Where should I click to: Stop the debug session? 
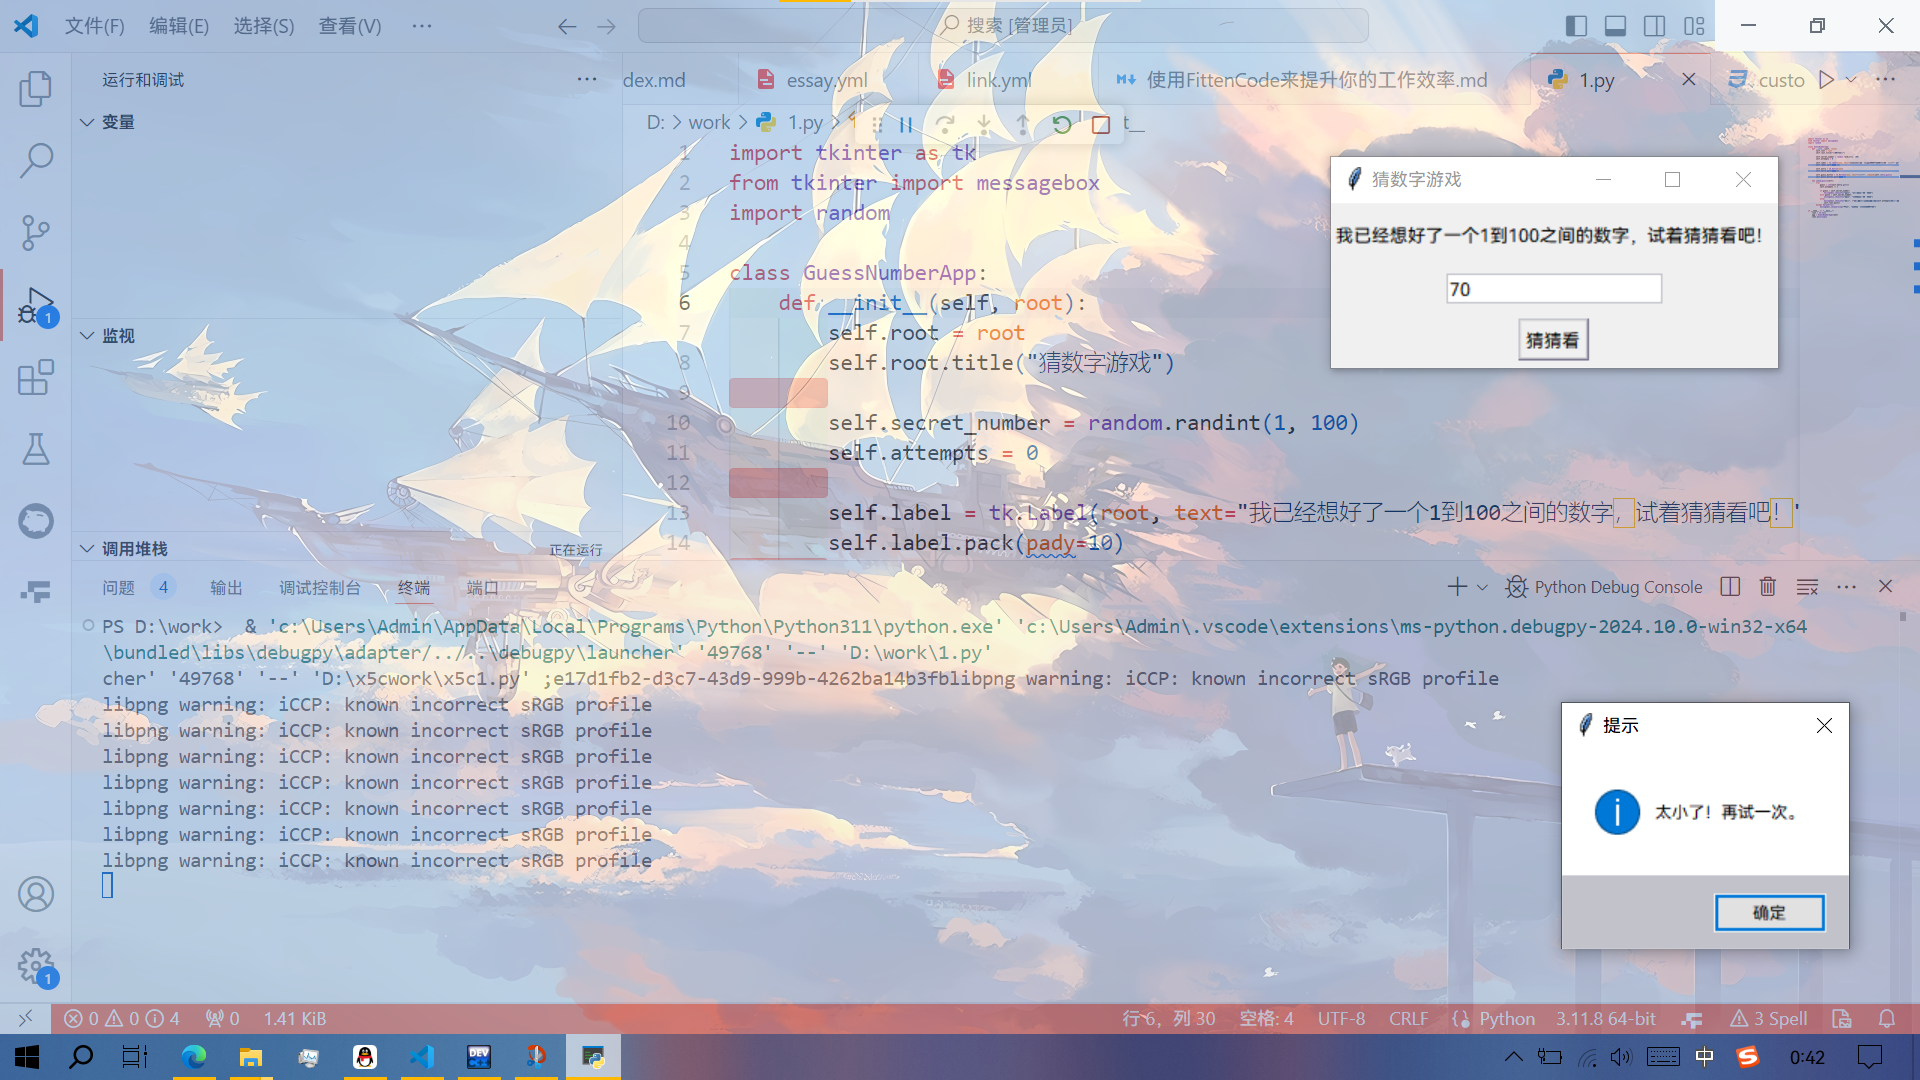pyautogui.click(x=1101, y=125)
